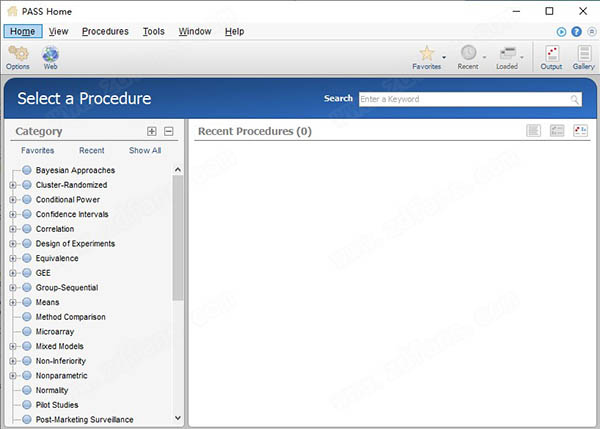600x429 pixels.
Task: Expand the Conditional Power tree node
Action: click(13, 200)
